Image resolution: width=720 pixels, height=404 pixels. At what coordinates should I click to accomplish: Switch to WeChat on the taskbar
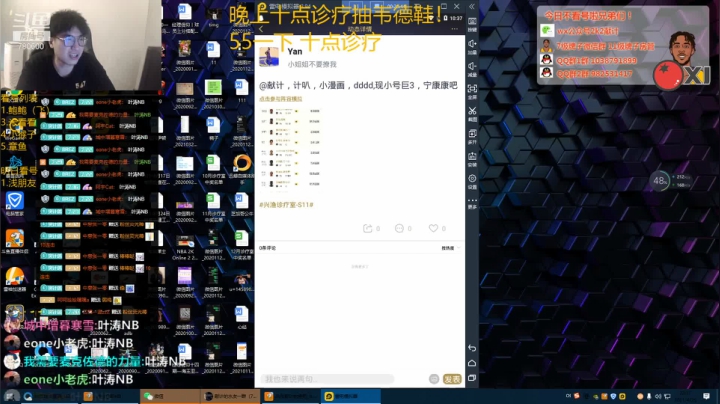pos(170,396)
